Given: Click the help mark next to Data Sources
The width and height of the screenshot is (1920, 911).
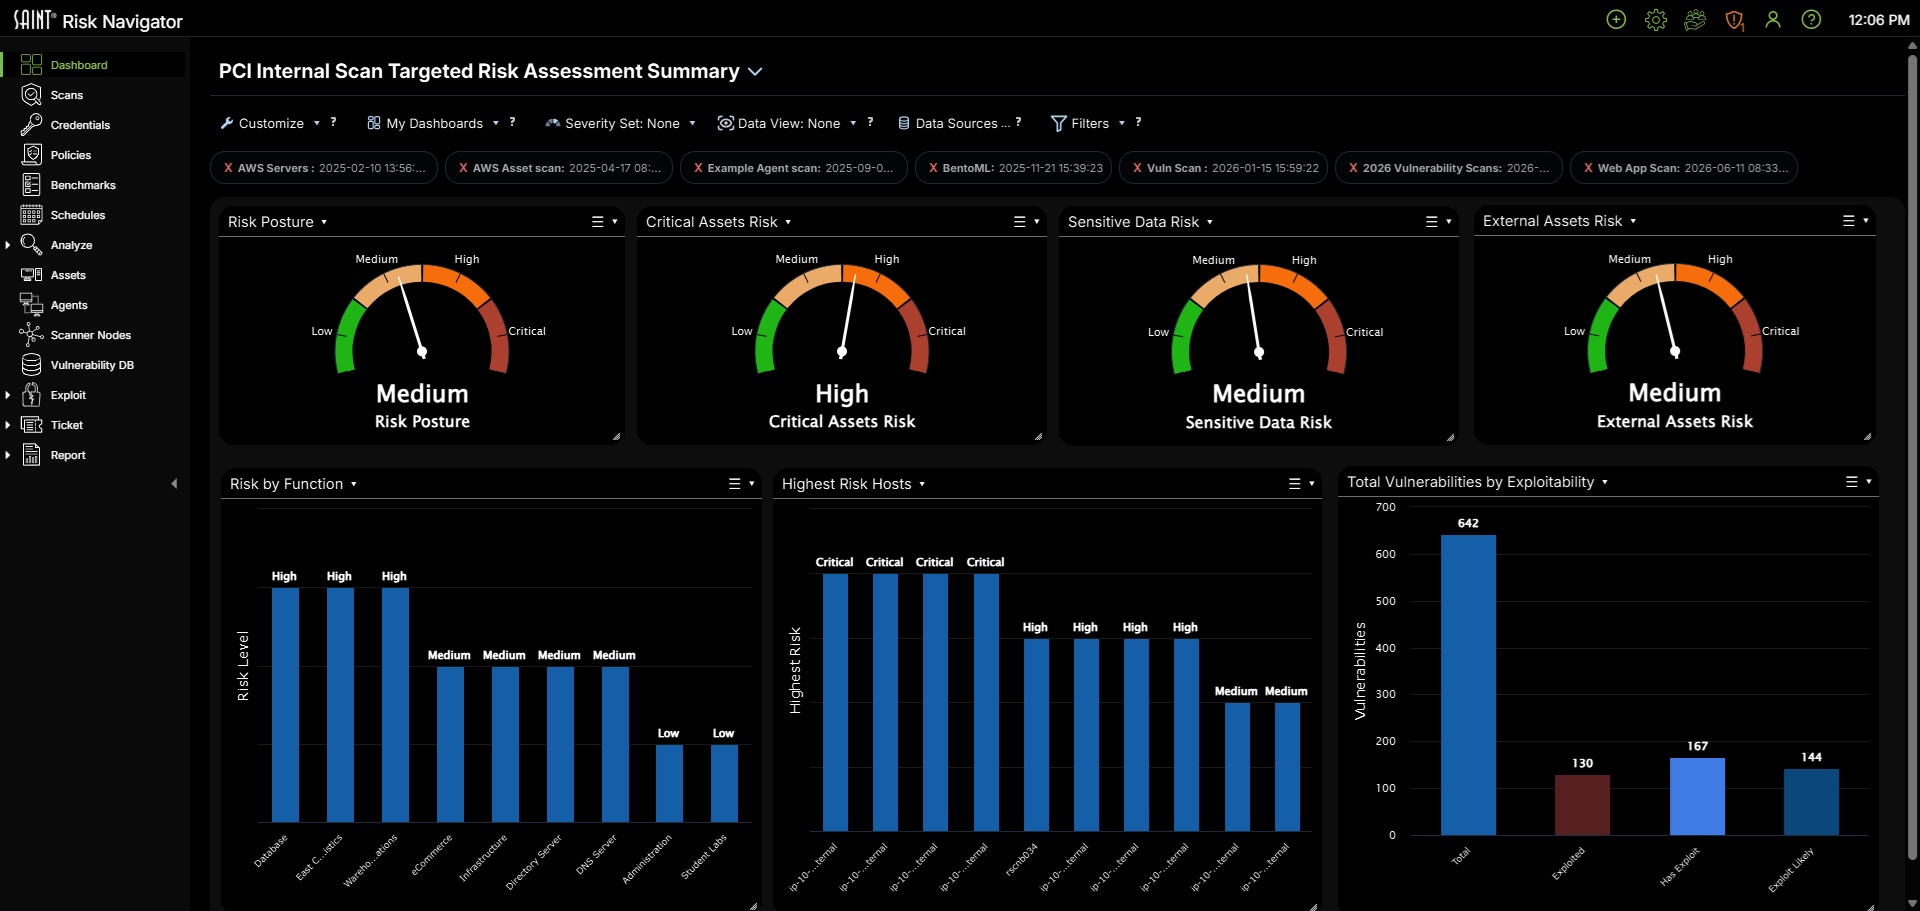Looking at the screenshot, I should [1018, 122].
